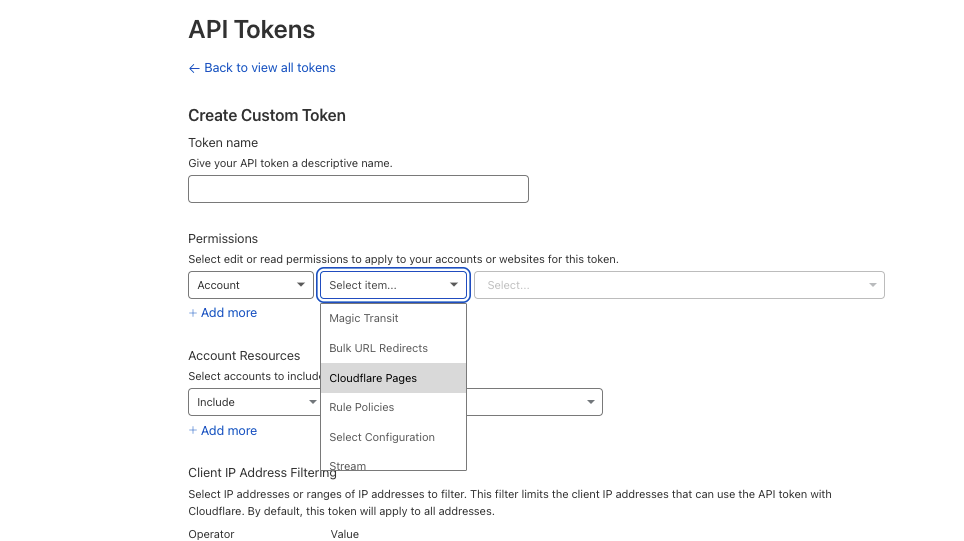Click Add more under Permissions
Image resolution: width=964 pixels, height=541 pixels.
coord(228,313)
